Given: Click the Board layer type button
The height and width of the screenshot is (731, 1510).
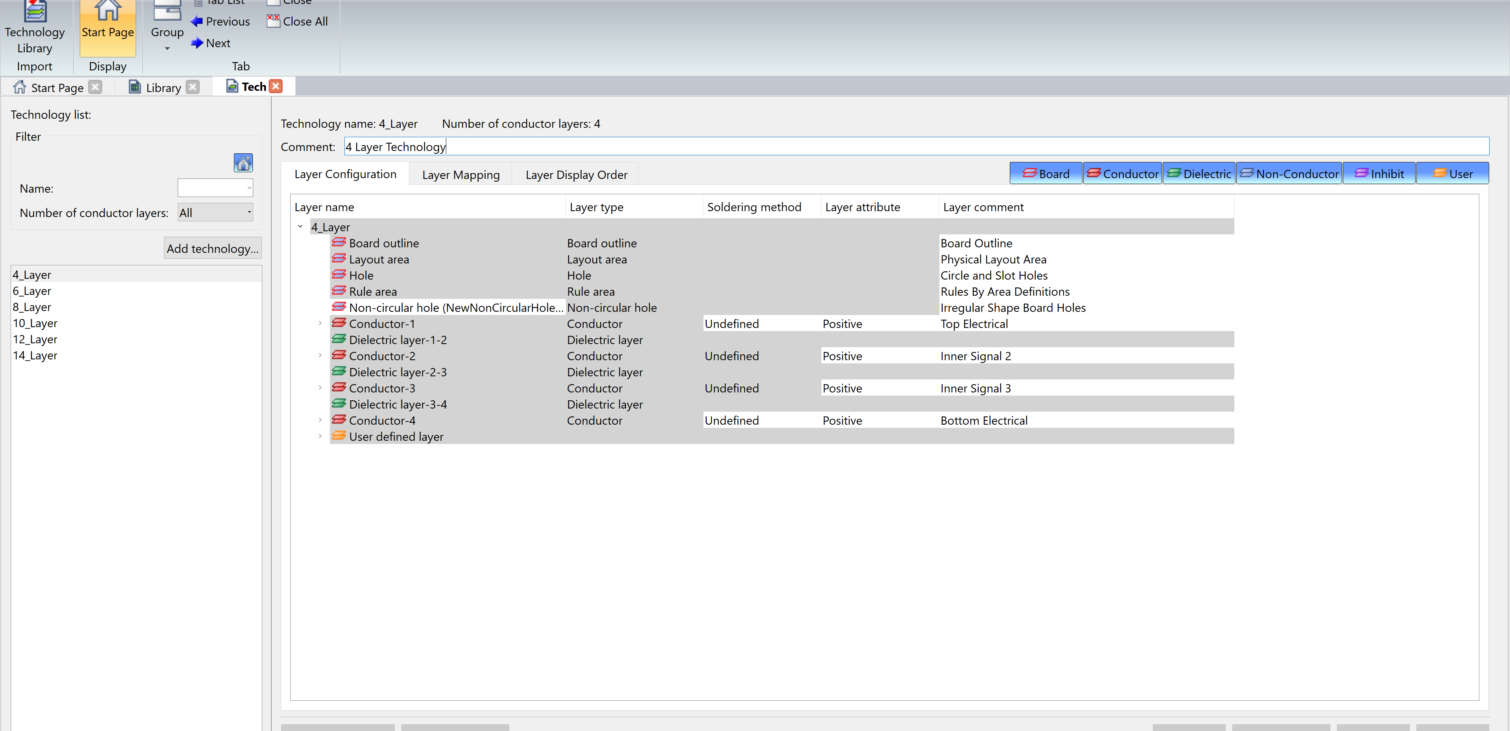Looking at the screenshot, I should pos(1045,173).
